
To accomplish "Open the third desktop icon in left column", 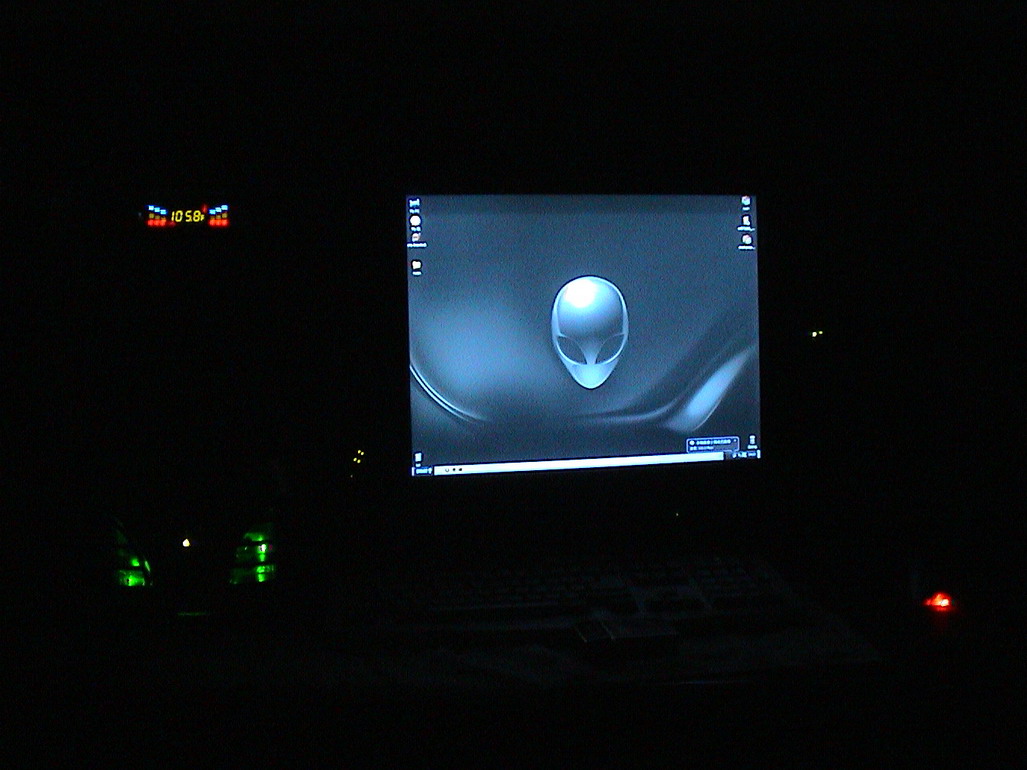I will click(415, 239).
